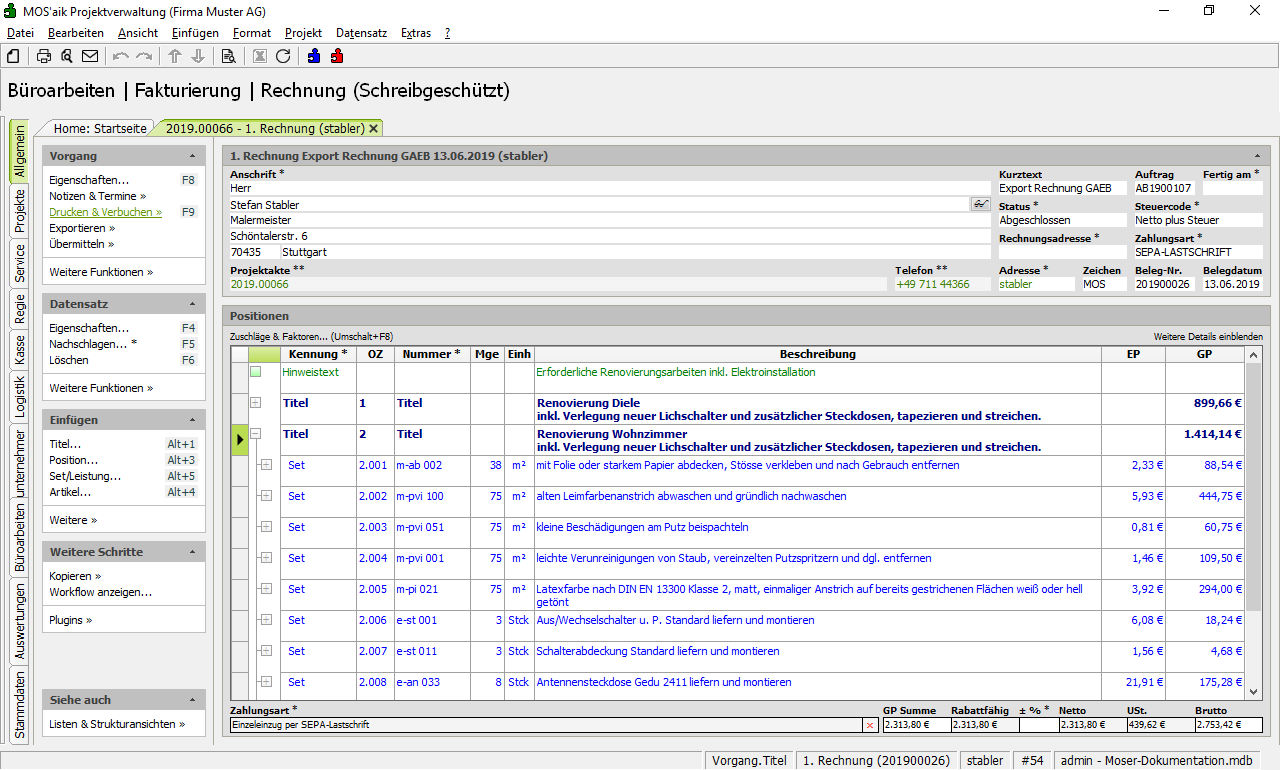1280x770 pixels.
Task: Click the document search toolbar icon
Action: point(228,56)
